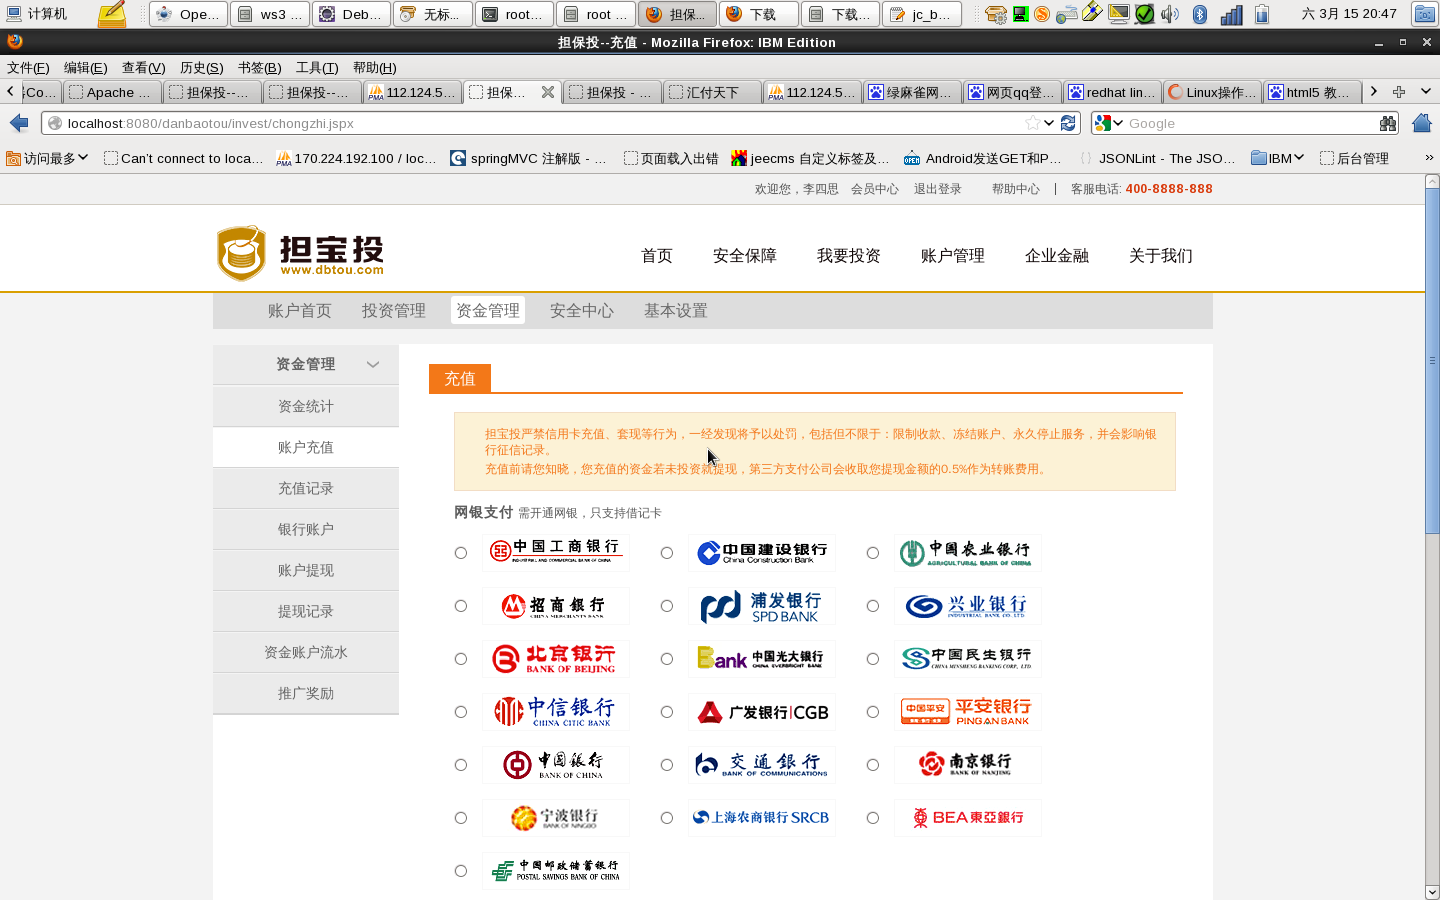Open the URL history dropdown arrow
Image resolution: width=1440 pixels, height=900 pixels.
[1049, 123]
